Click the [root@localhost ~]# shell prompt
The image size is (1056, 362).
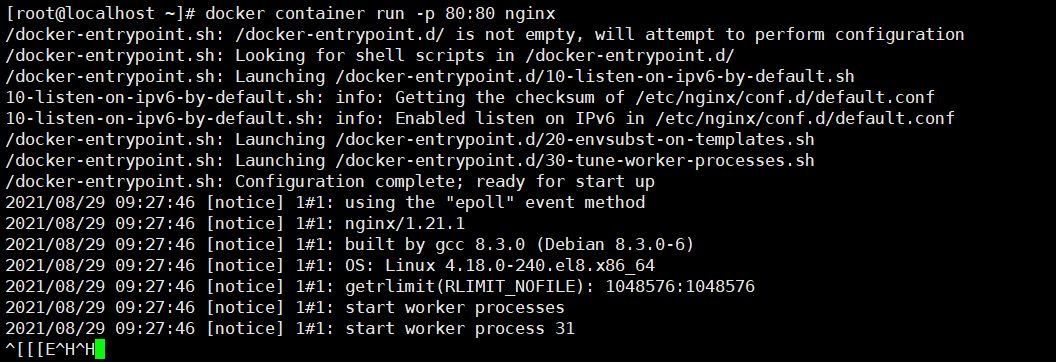point(100,13)
